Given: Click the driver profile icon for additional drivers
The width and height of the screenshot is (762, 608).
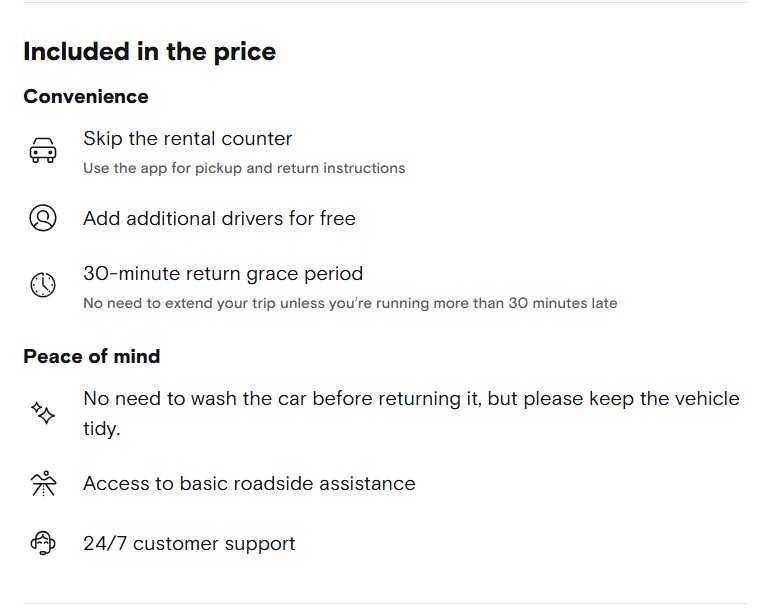Looking at the screenshot, I should coord(43,218).
